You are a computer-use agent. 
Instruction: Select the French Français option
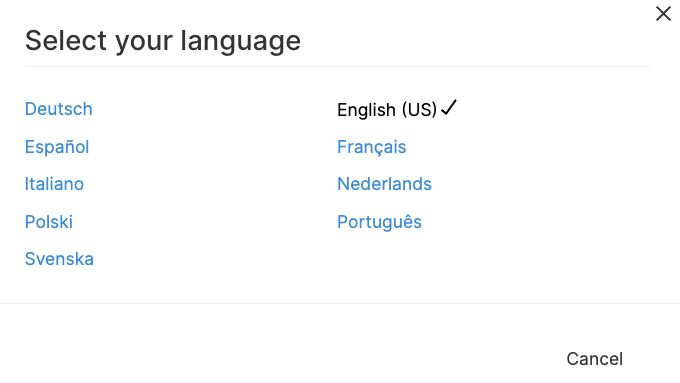372,147
